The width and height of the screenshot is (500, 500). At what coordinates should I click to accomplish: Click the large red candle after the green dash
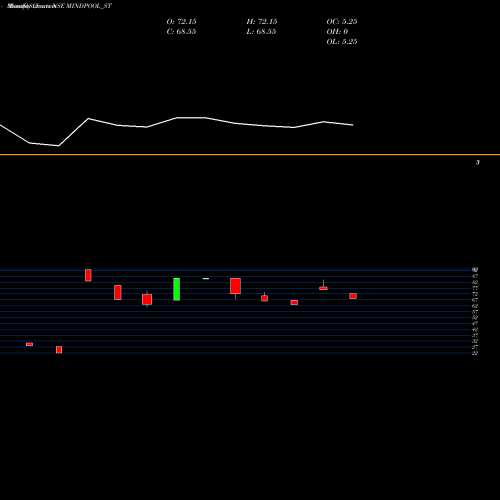point(235,286)
